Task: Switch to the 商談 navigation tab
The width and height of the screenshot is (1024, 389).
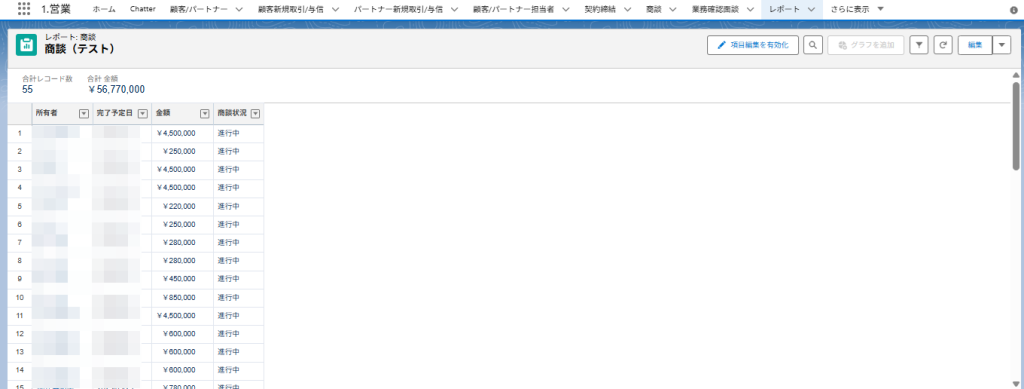Action: (x=653, y=9)
